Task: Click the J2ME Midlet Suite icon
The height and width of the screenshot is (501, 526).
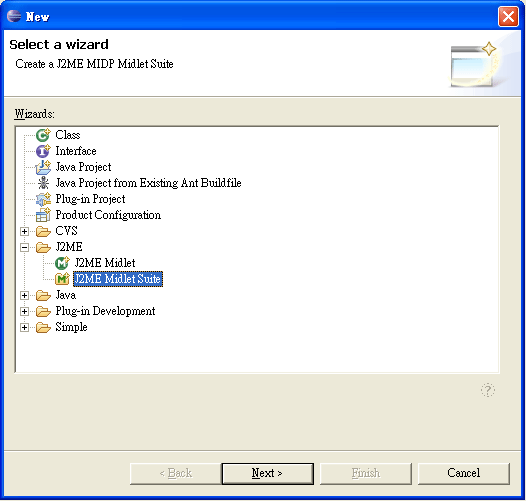Action: click(x=62, y=279)
